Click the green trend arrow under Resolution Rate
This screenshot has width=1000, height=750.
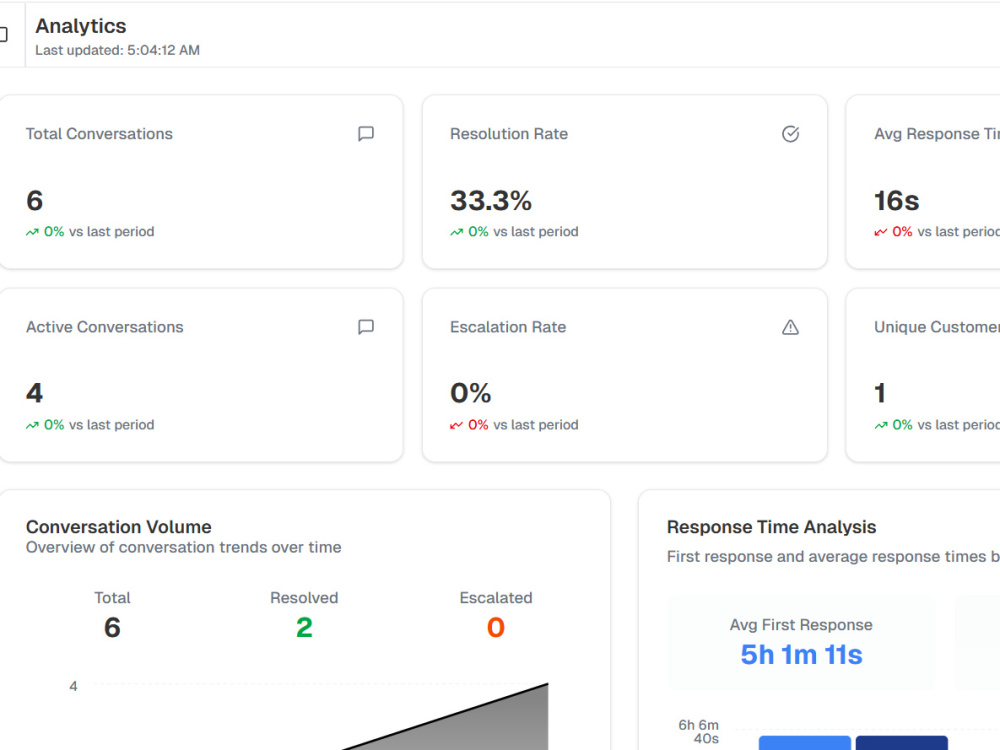click(x=457, y=232)
